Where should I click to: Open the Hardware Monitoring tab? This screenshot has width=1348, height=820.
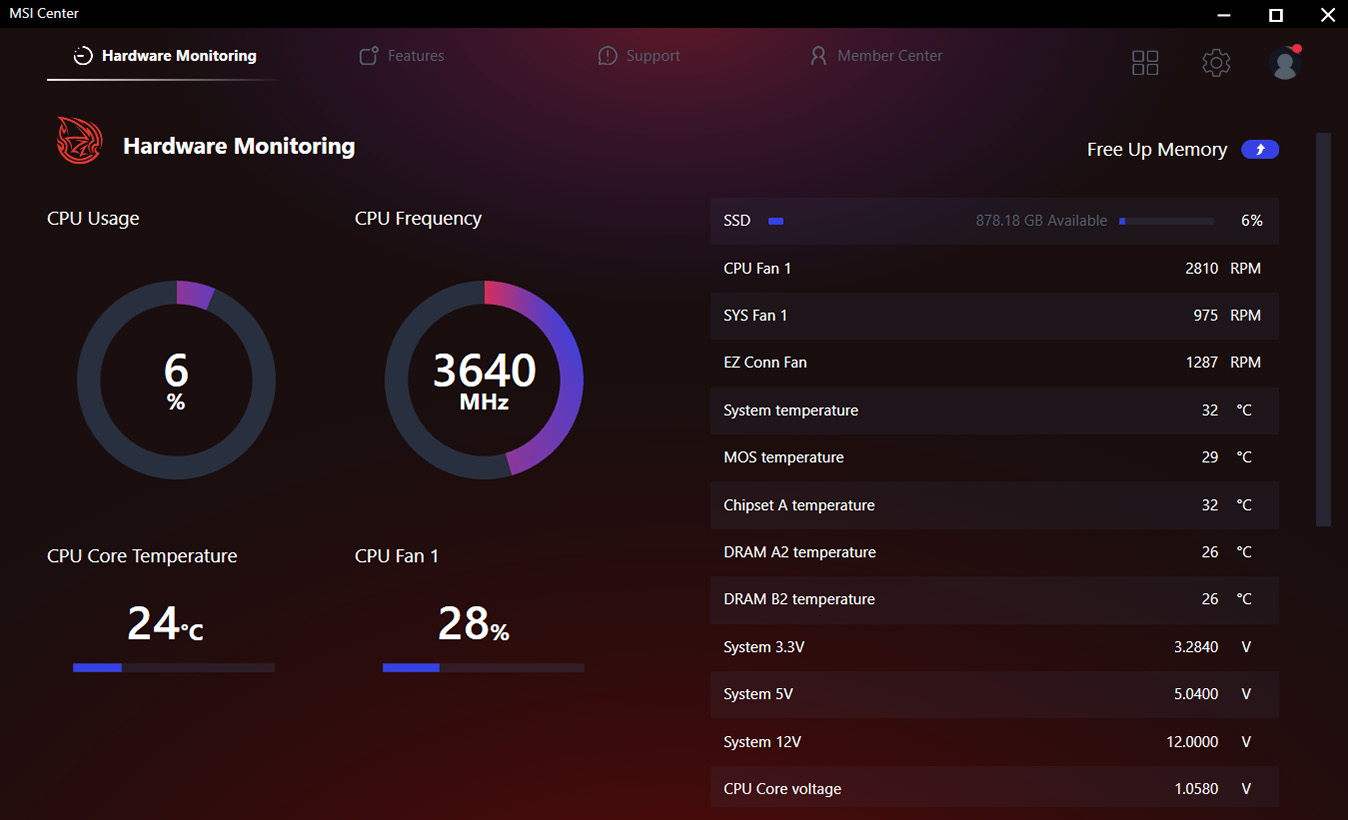pos(164,56)
